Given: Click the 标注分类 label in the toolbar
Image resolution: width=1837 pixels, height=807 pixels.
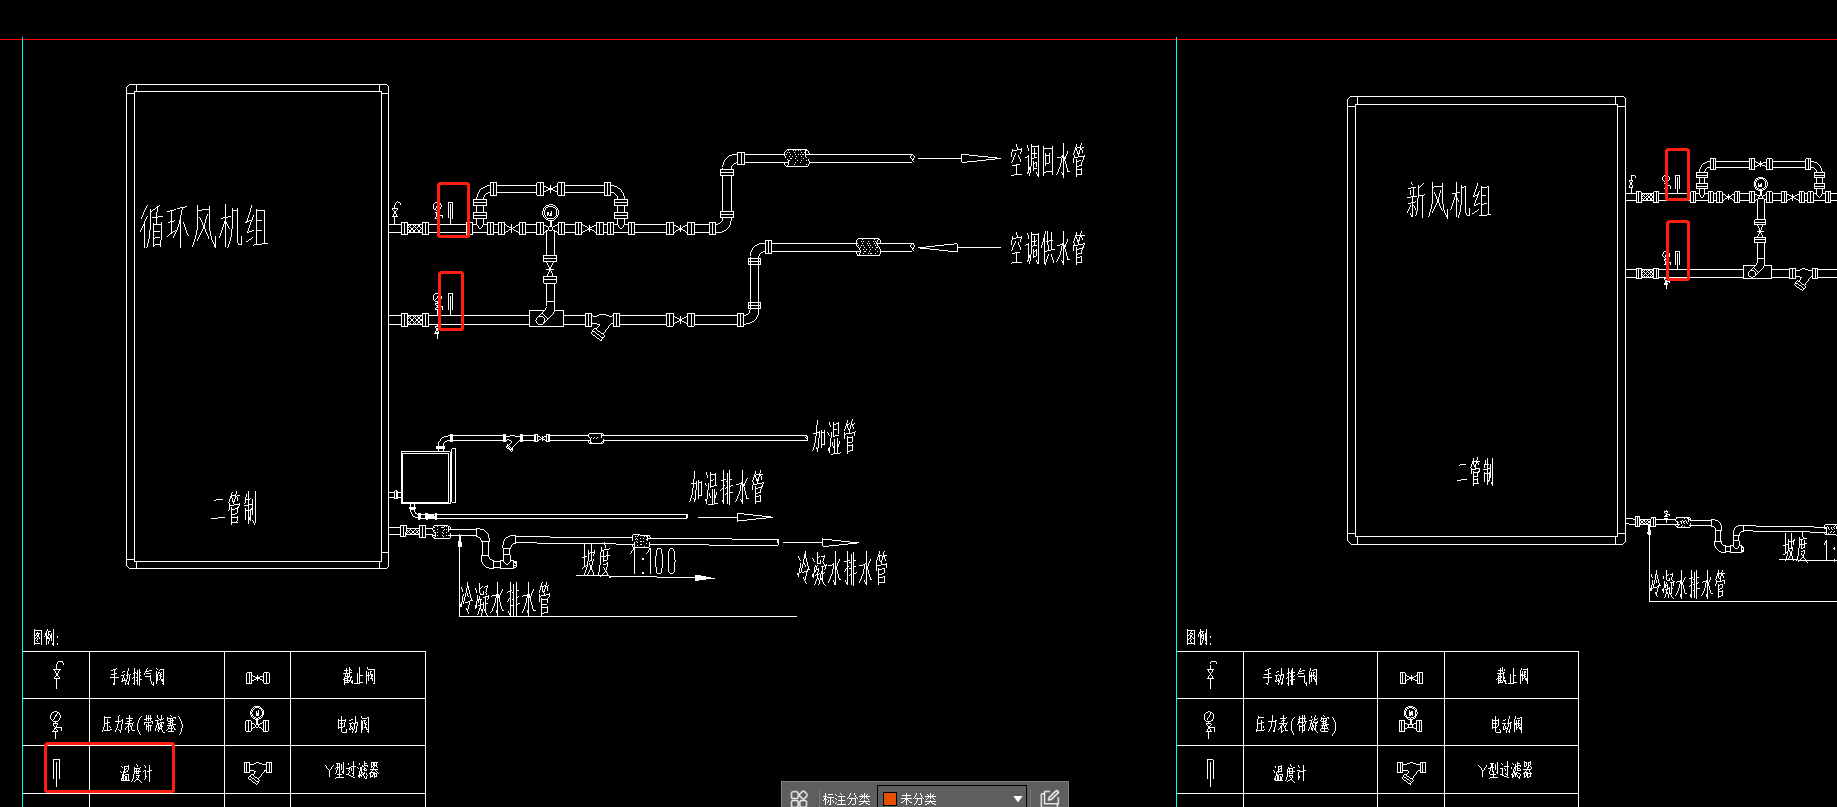Looking at the screenshot, I should click(846, 799).
